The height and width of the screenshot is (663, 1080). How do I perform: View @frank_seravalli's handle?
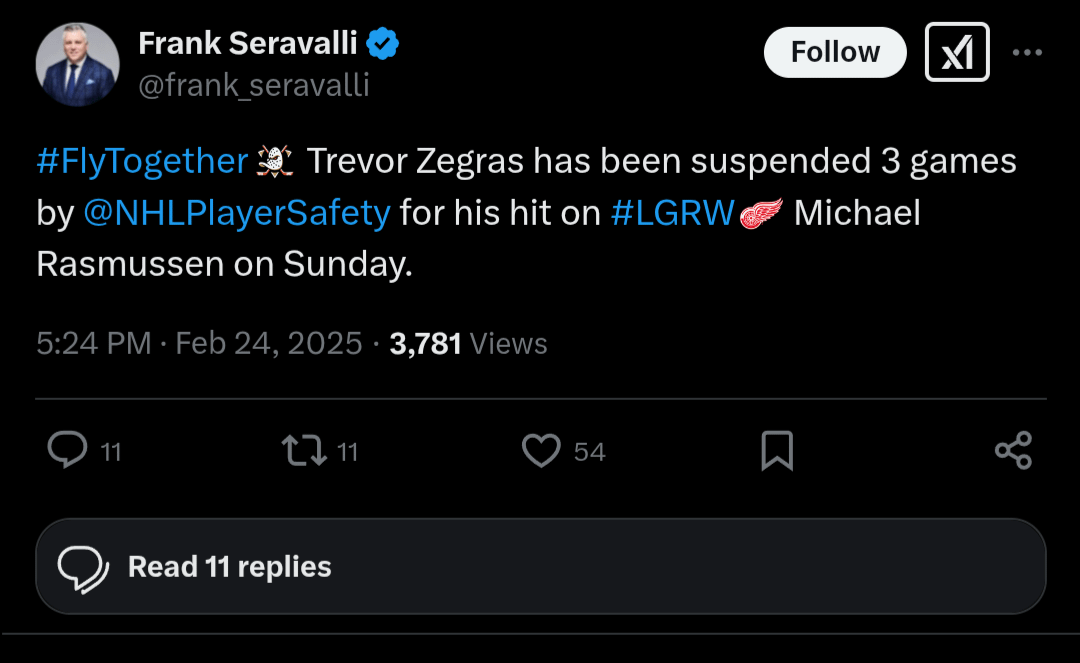tap(254, 85)
